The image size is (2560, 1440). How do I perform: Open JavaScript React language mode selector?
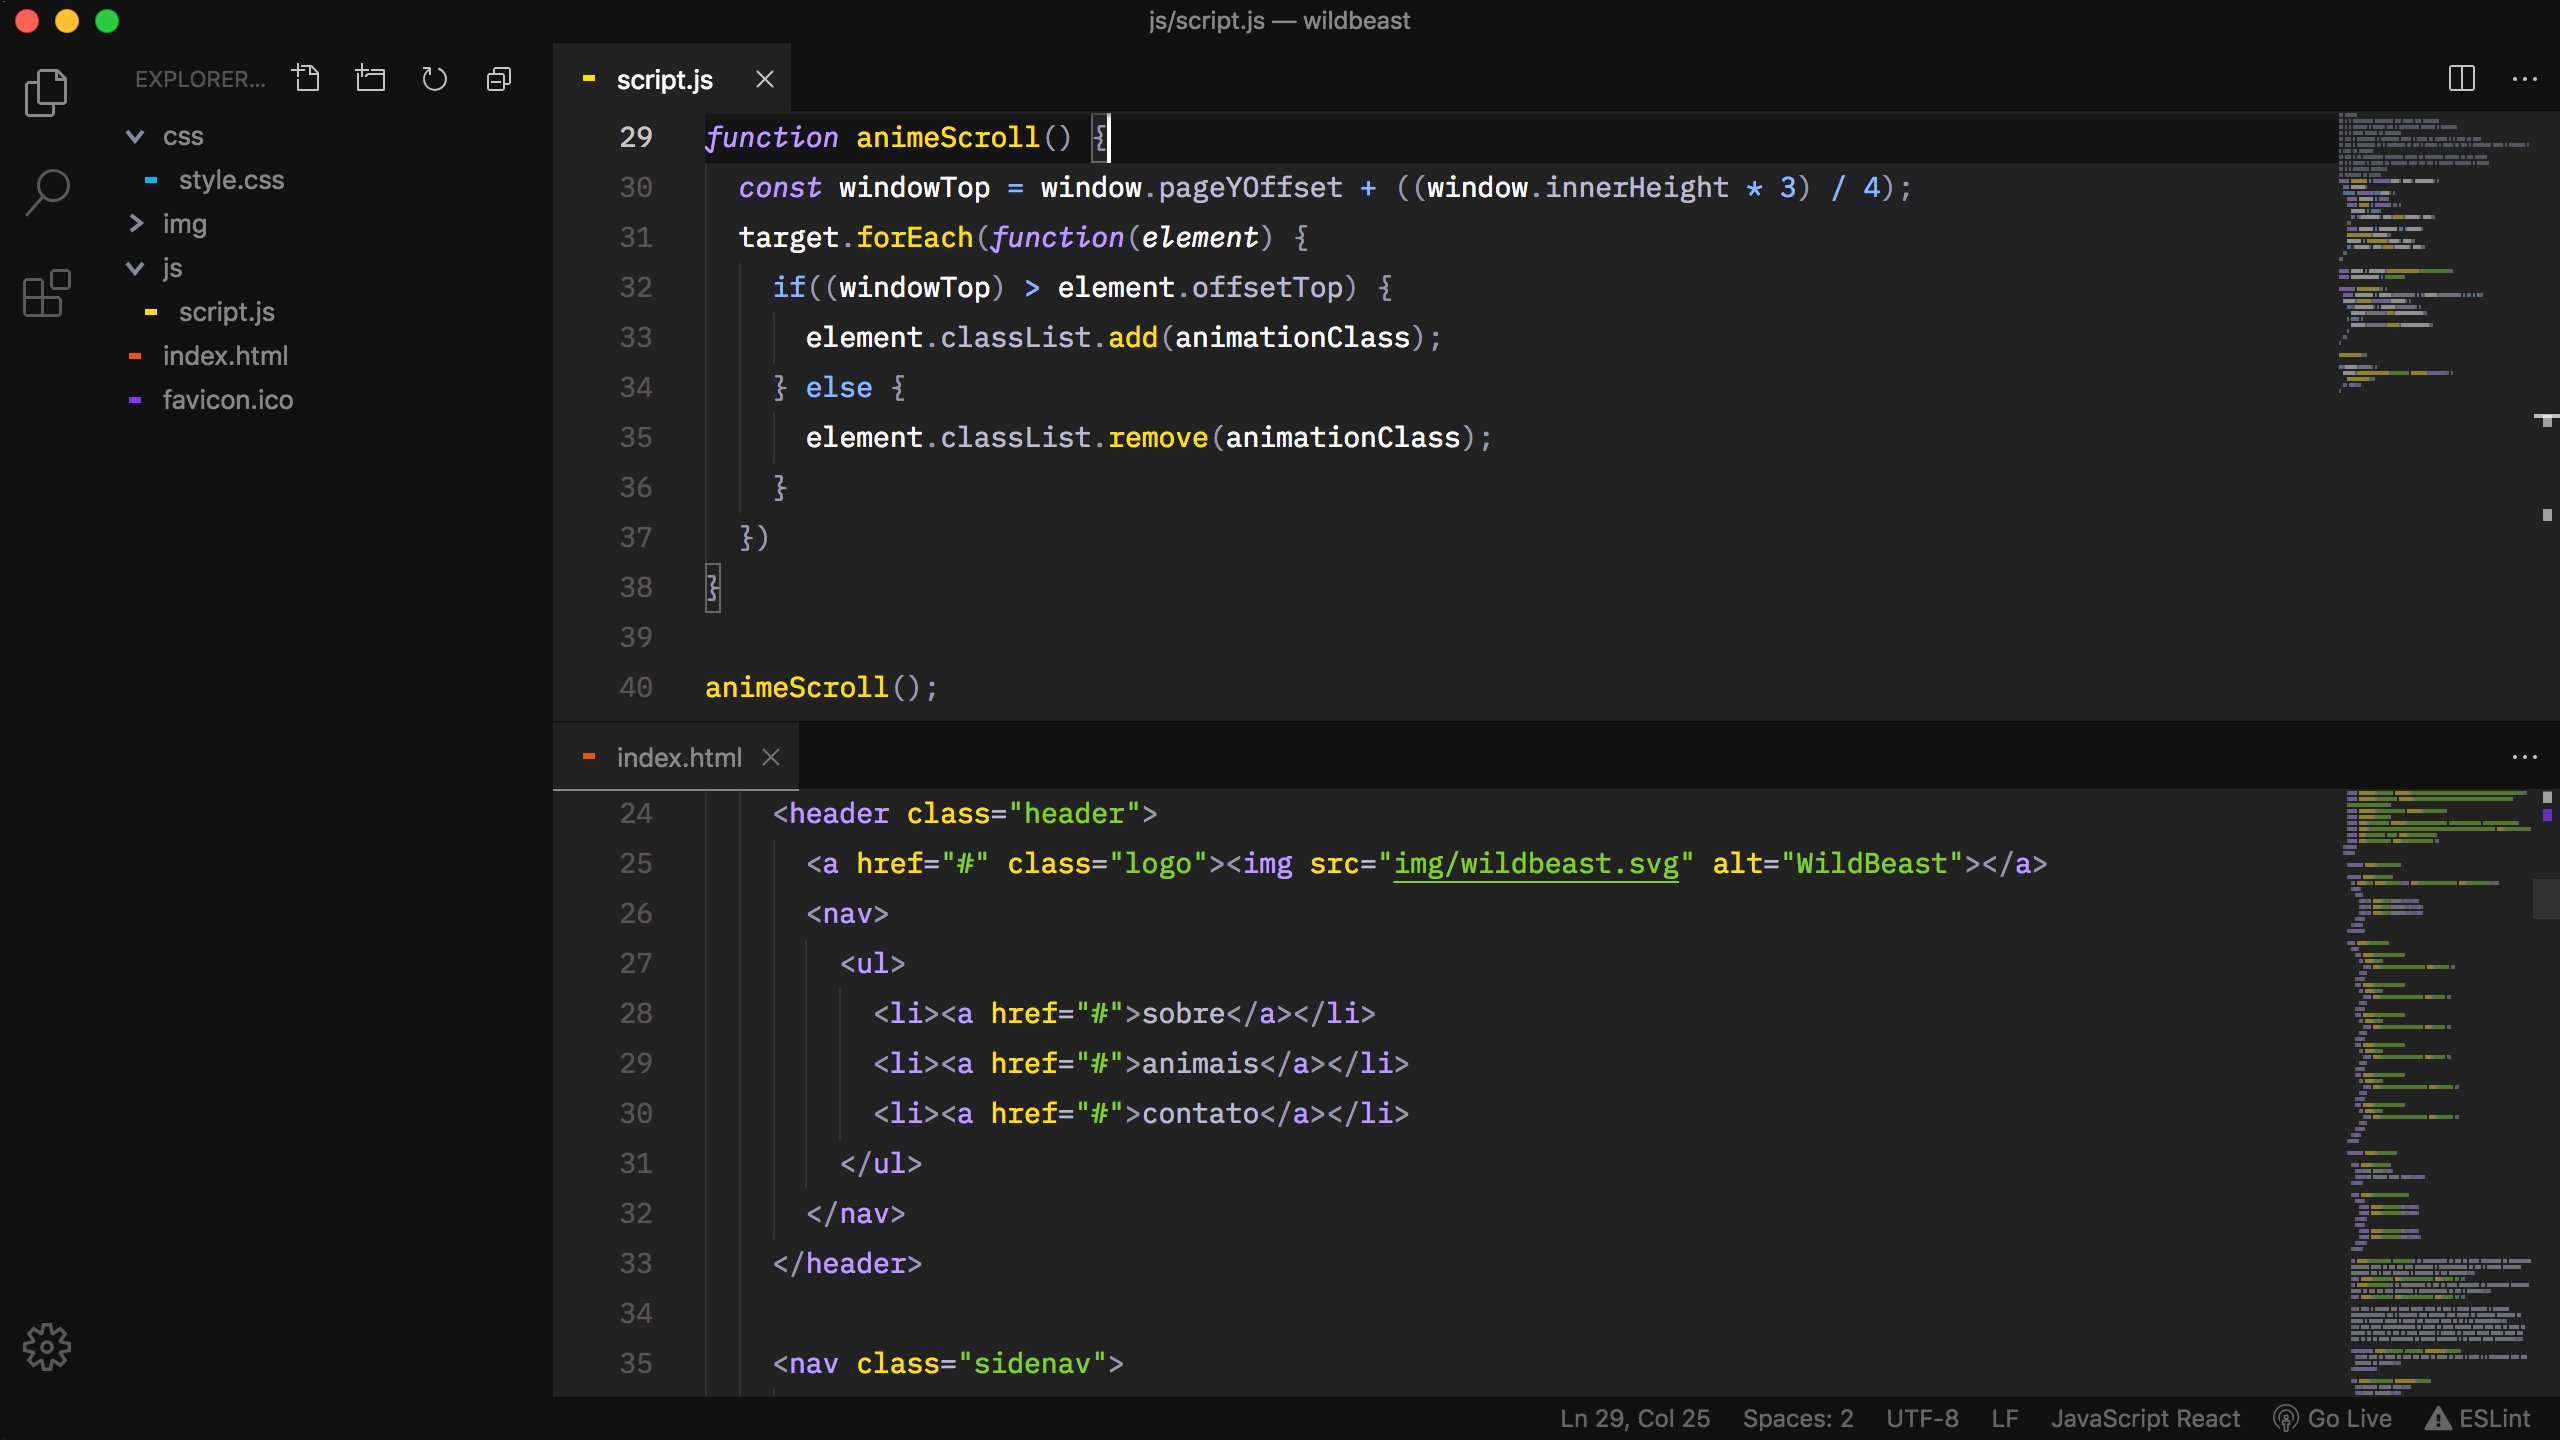click(2145, 1418)
